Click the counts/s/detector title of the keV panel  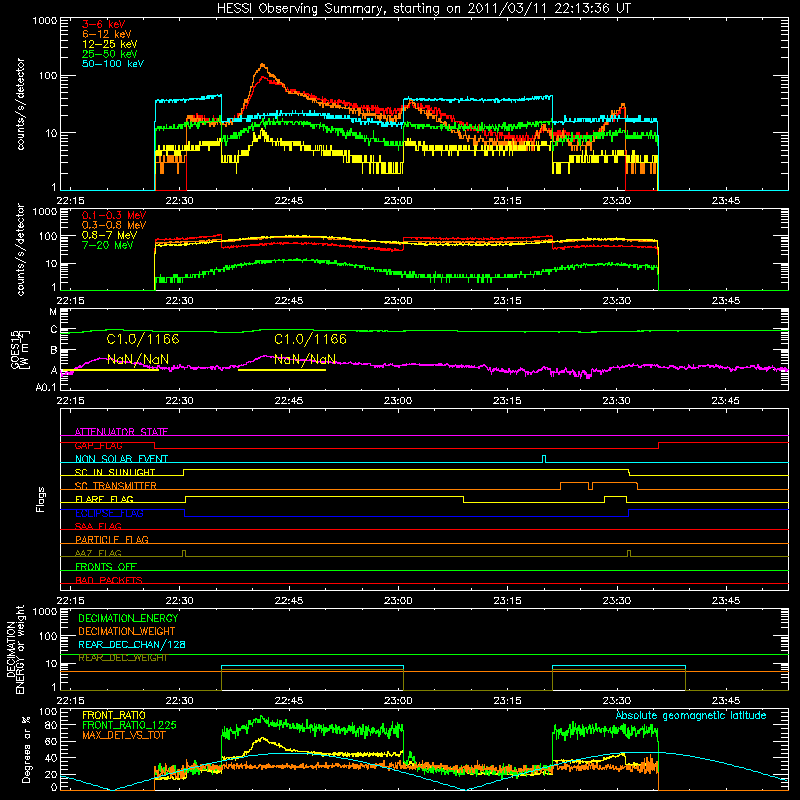click(x=20, y=104)
